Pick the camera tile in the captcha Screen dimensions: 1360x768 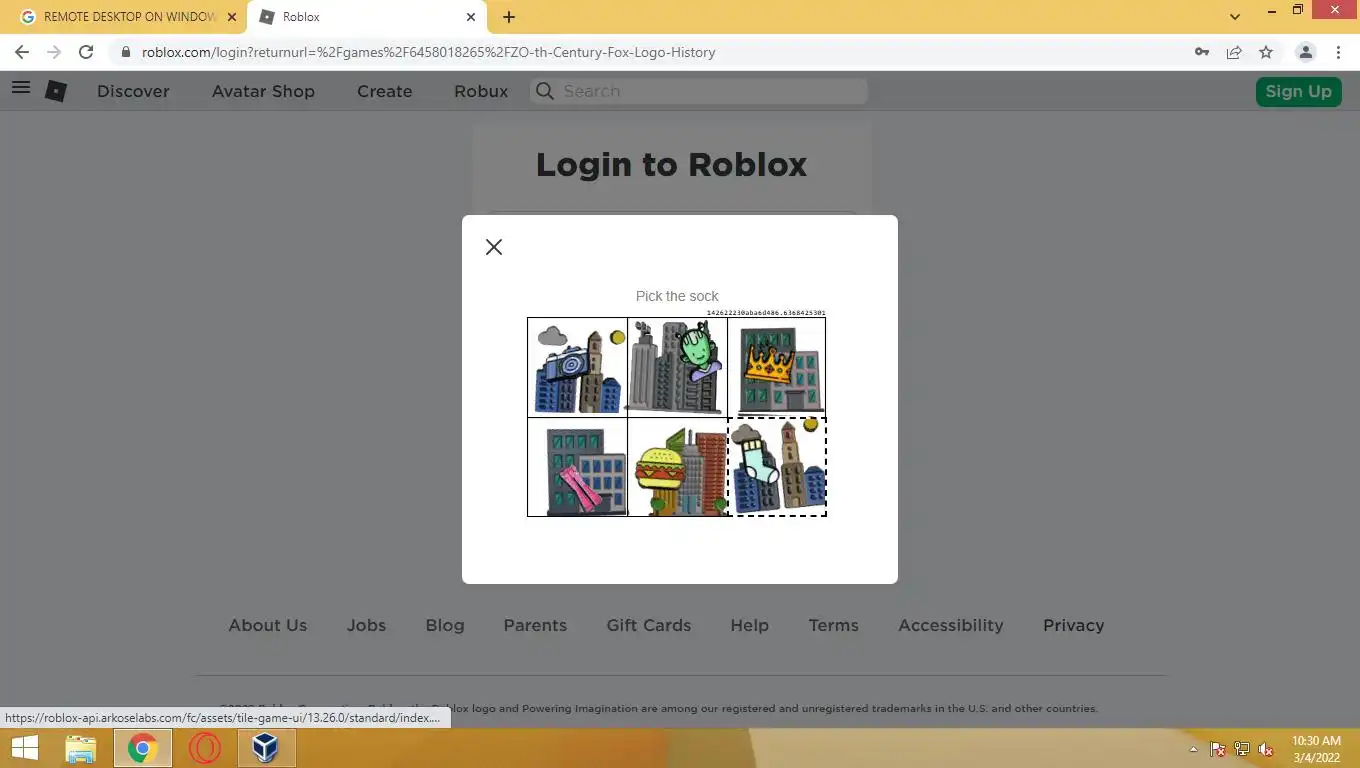tap(577, 367)
